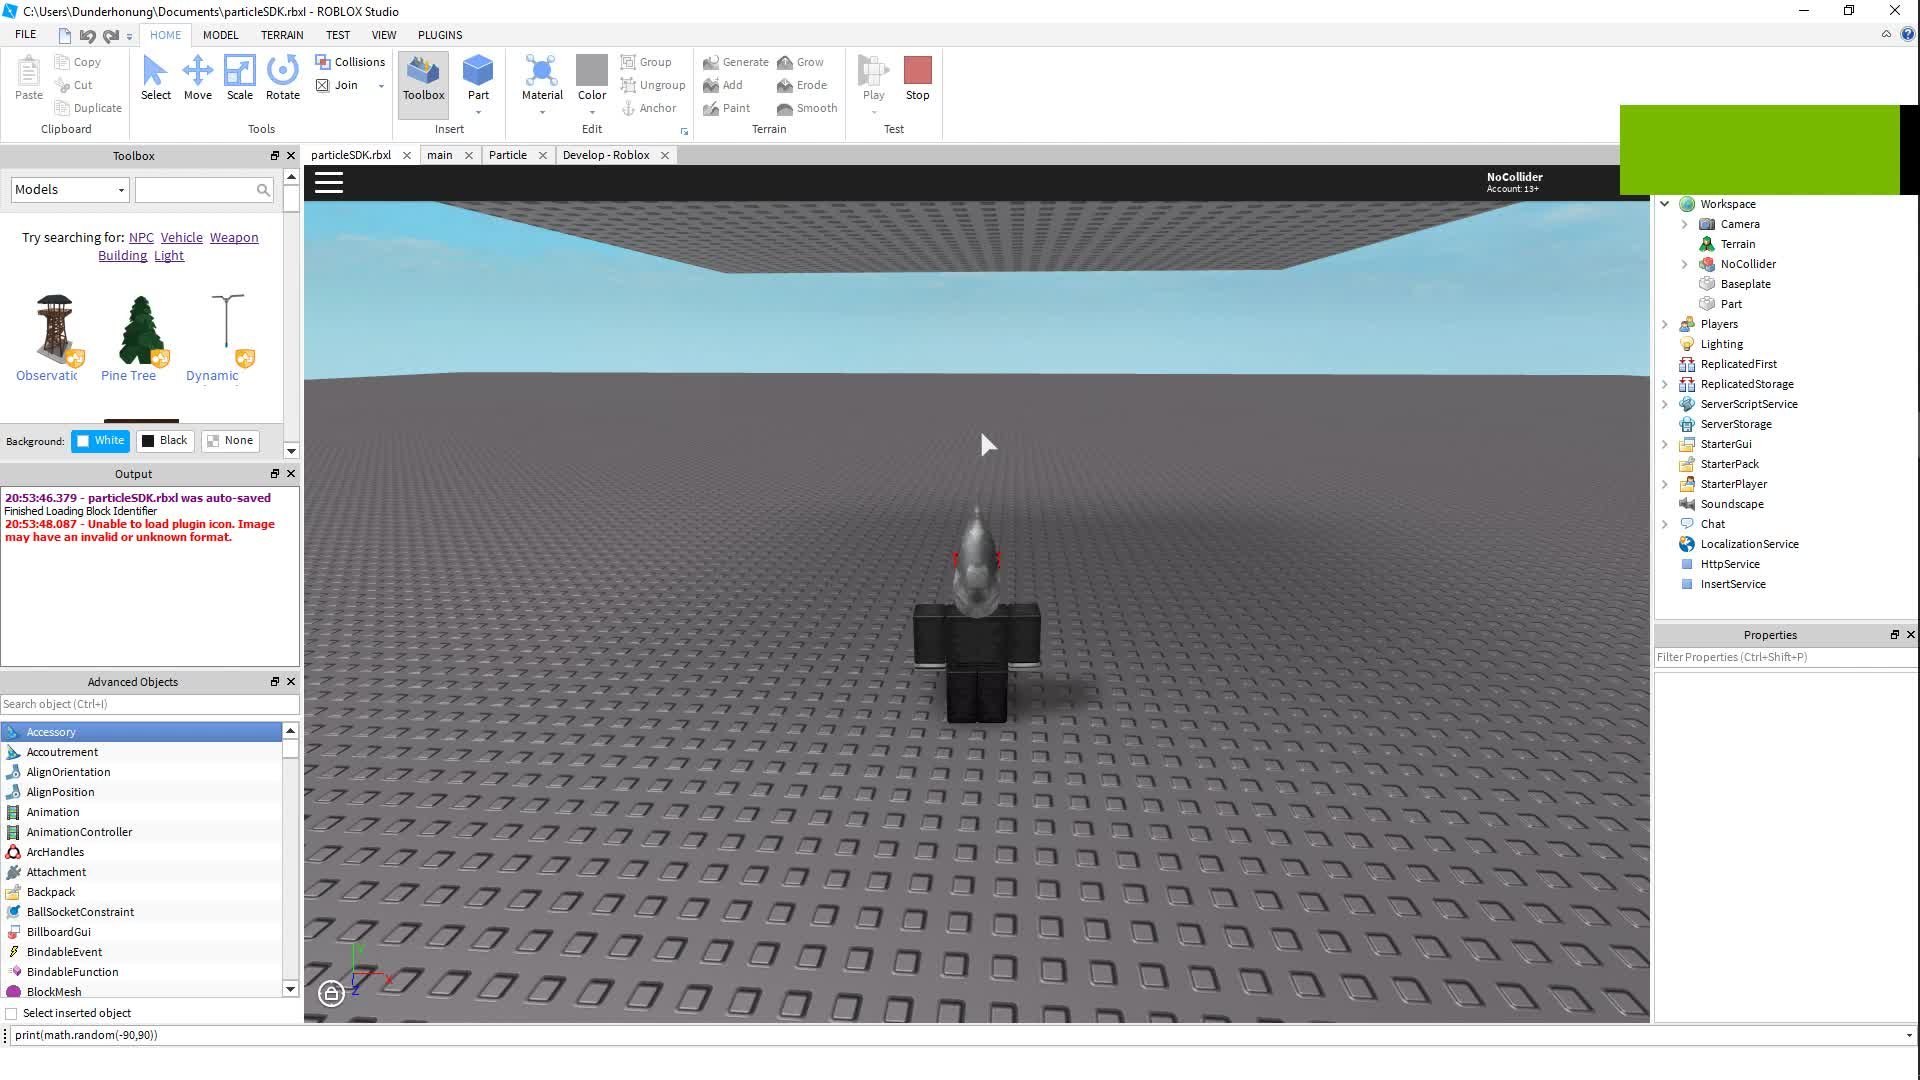Select the Rotate tool in toolbar
This screenshot has height=1080, width=1920.
282,76
